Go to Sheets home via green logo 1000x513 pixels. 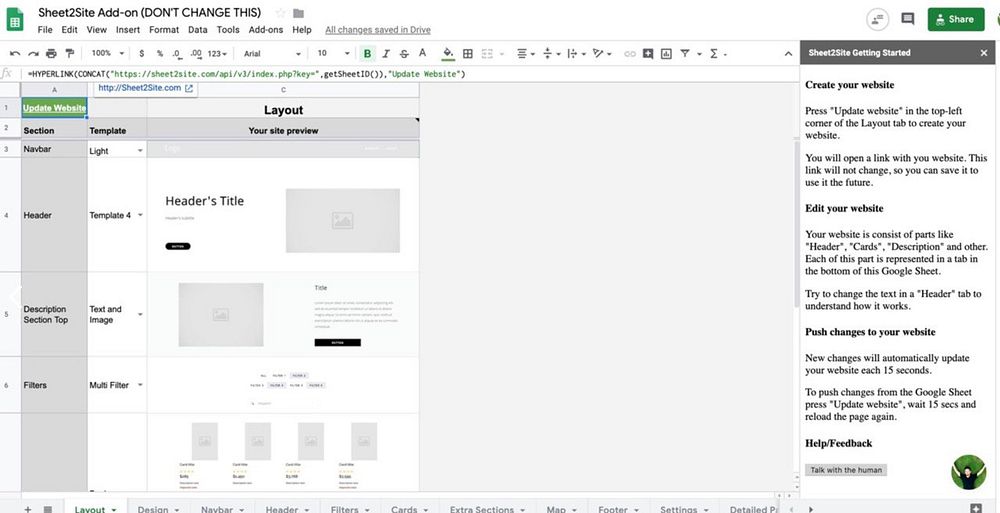[x=15, y=19]
